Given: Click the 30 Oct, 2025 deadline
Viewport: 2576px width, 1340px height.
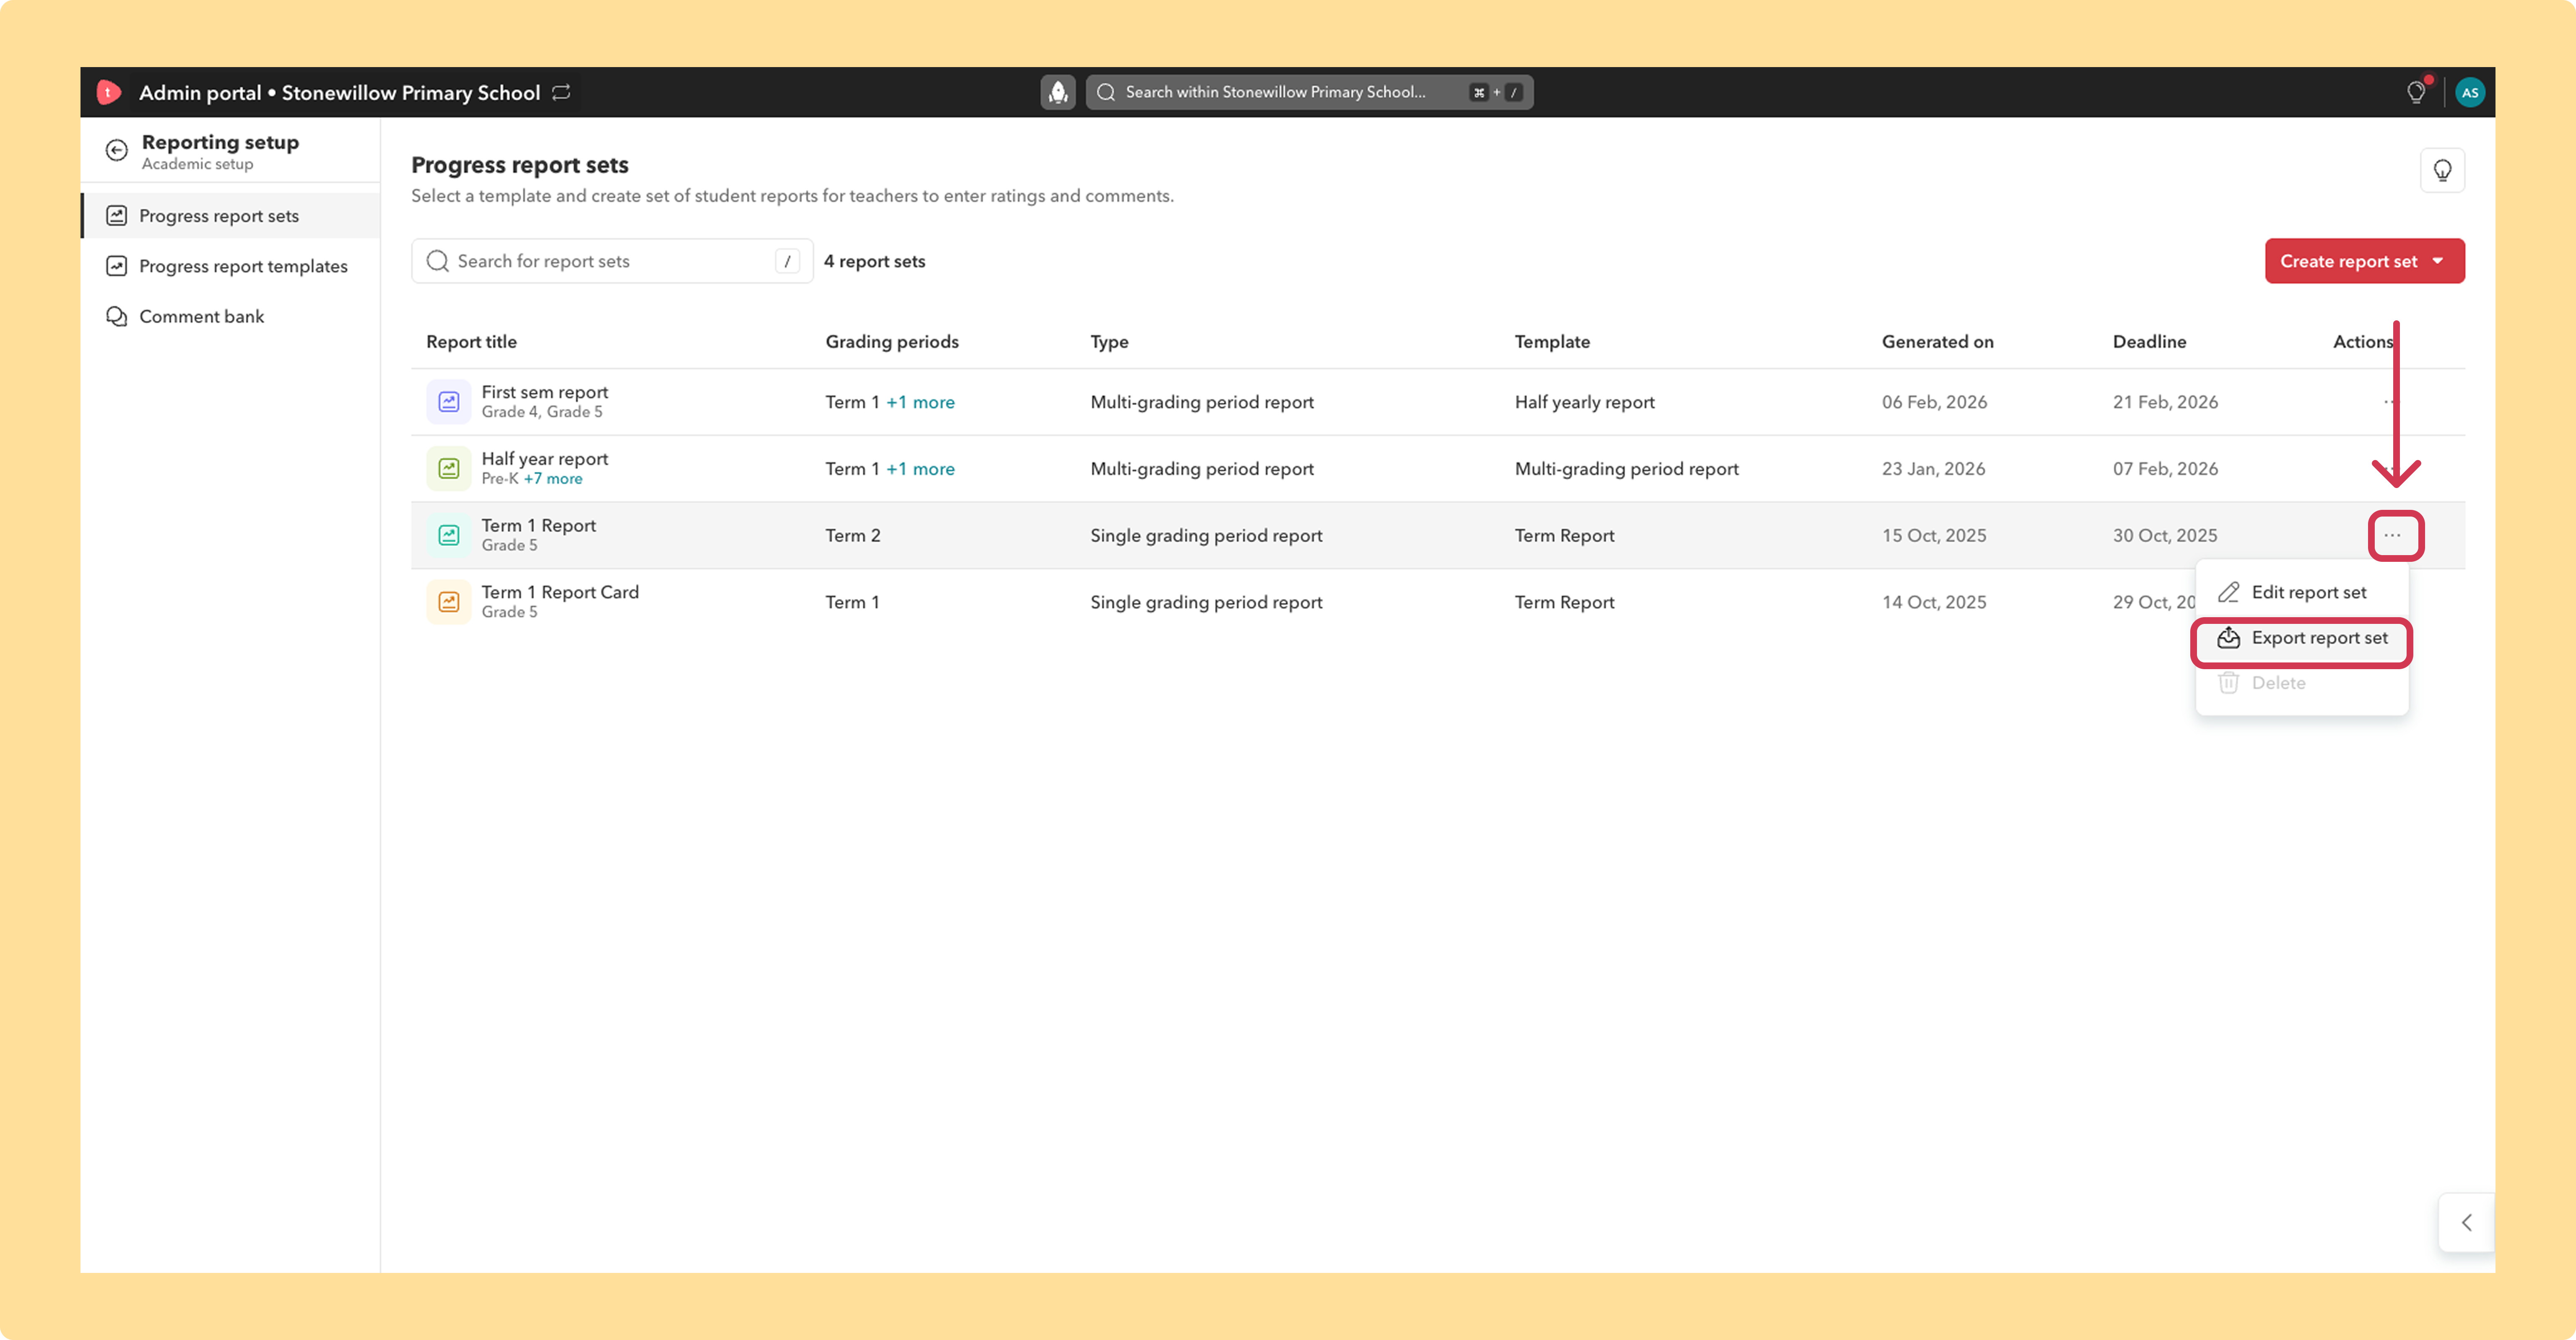Looking at the screenshot, I should click(2165, 535).
